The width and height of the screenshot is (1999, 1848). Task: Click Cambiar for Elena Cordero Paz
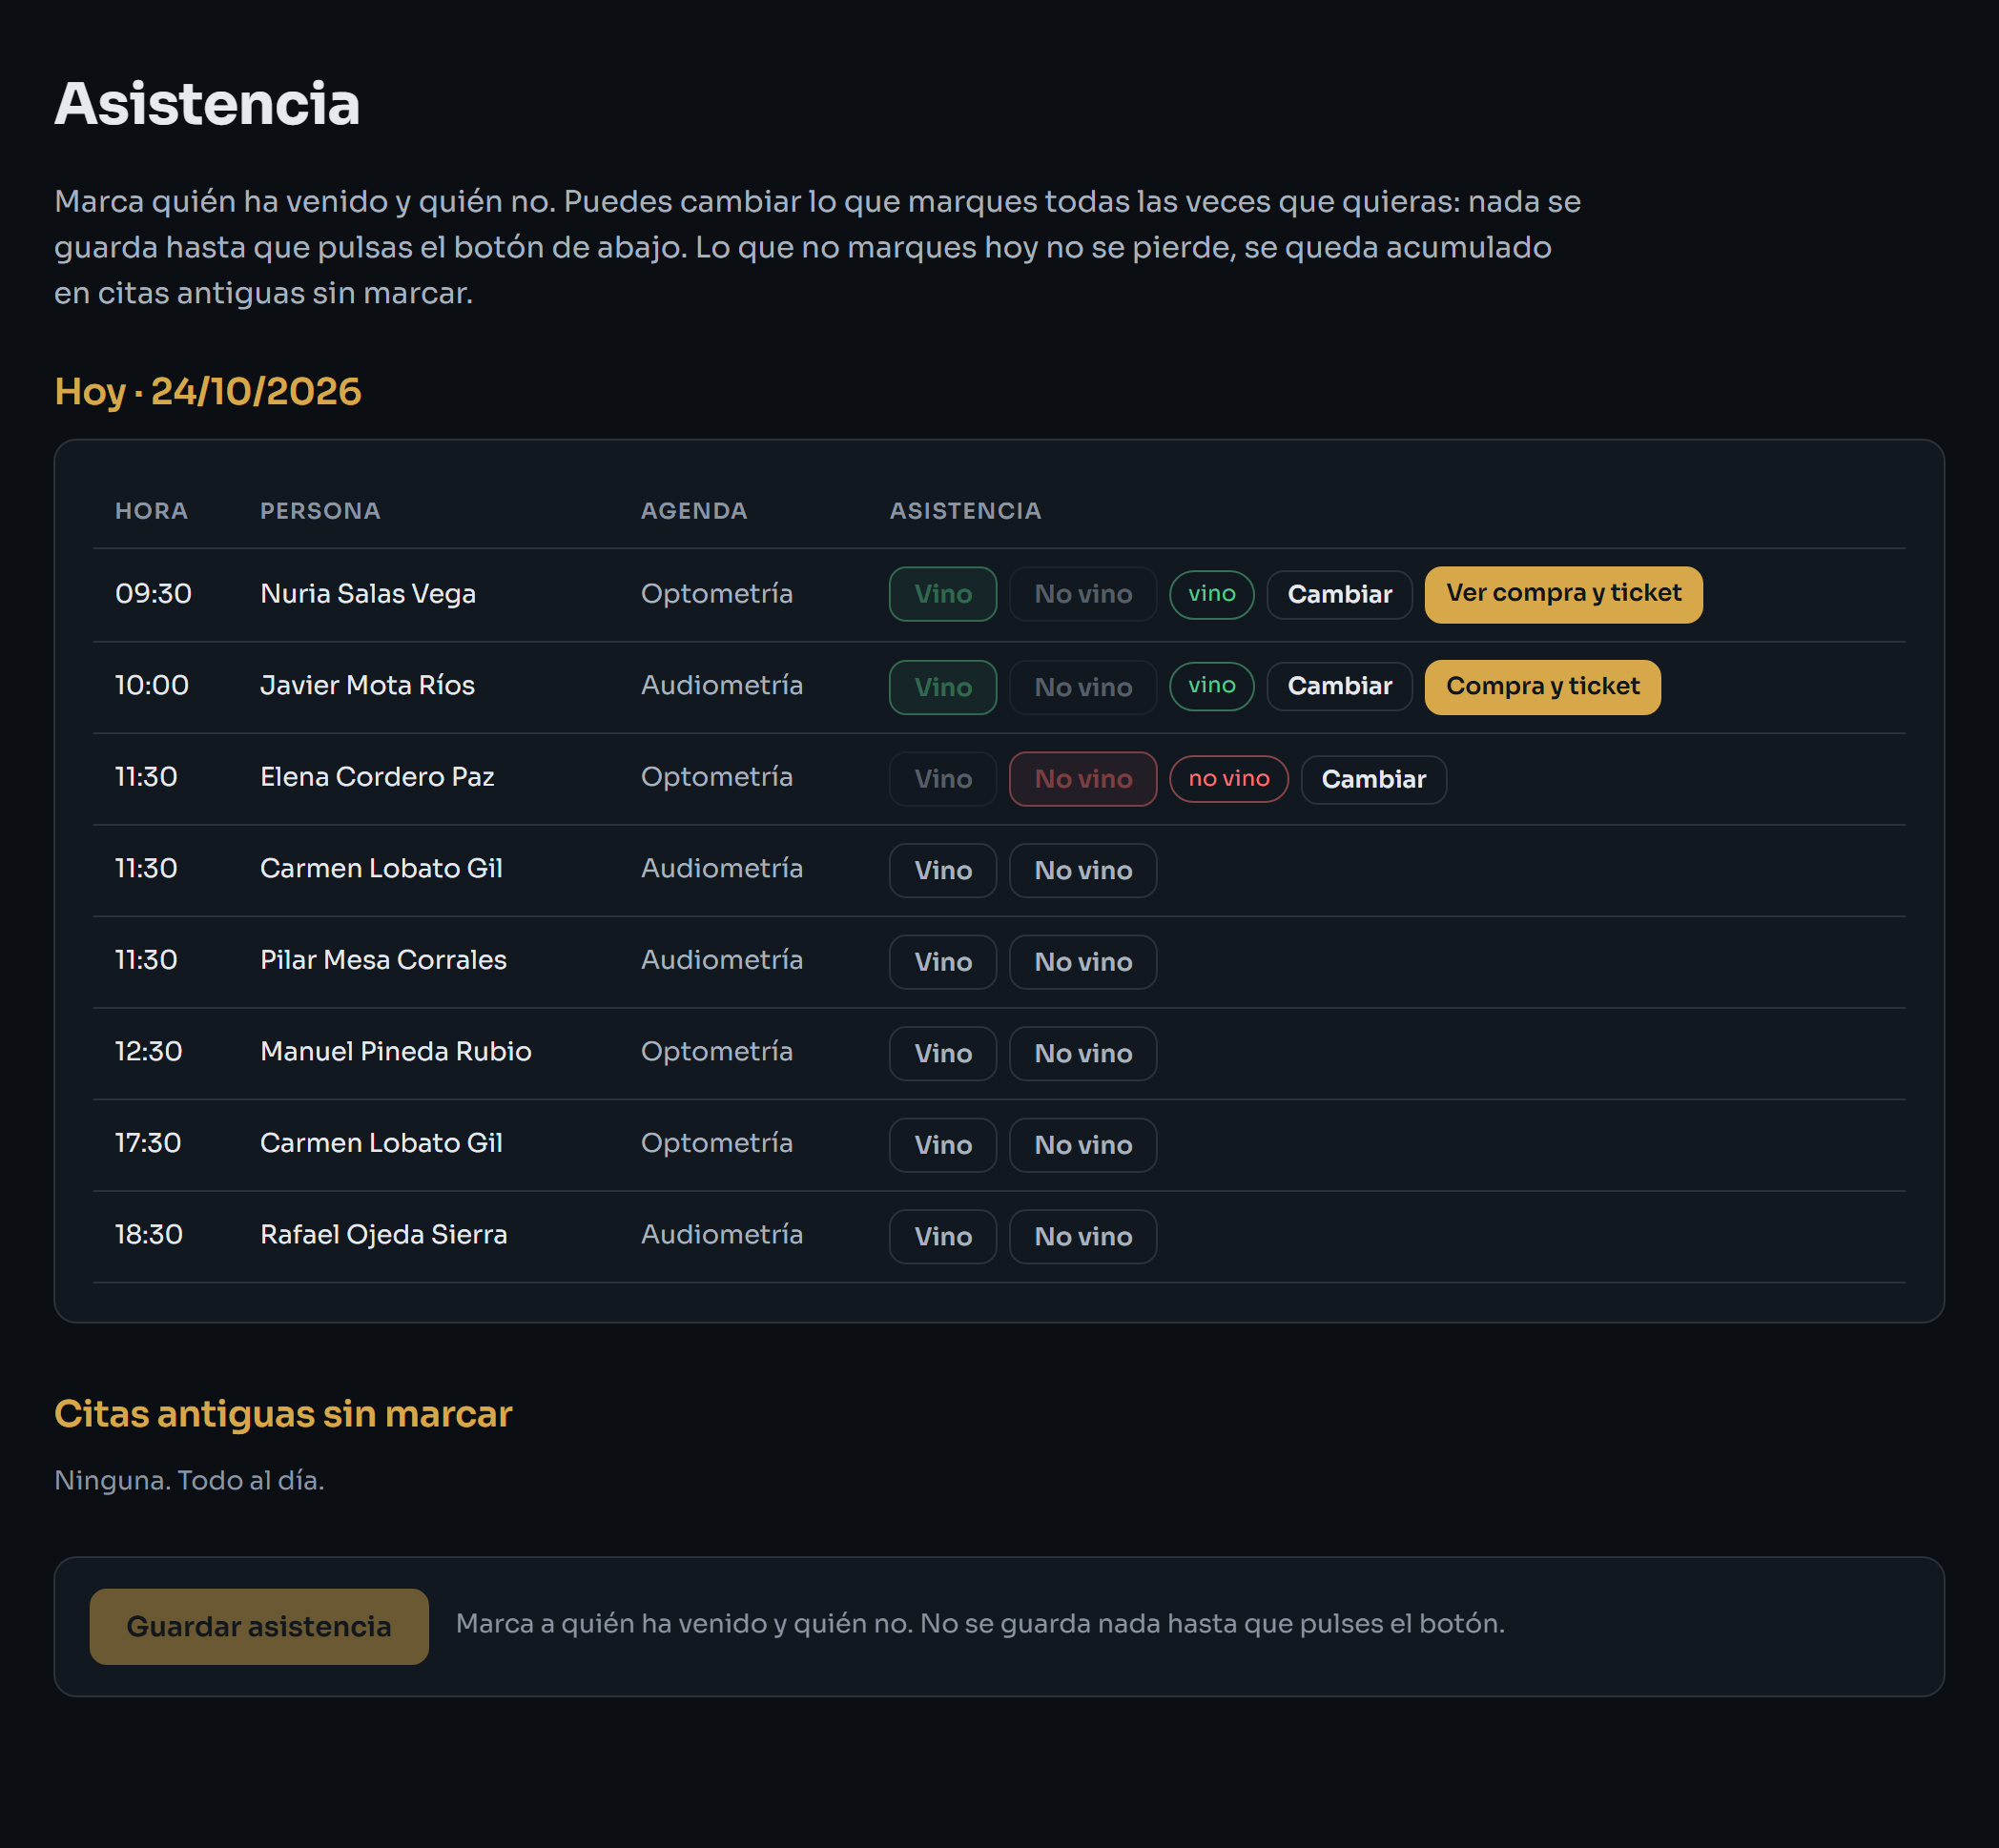[x=1373, y=779]
